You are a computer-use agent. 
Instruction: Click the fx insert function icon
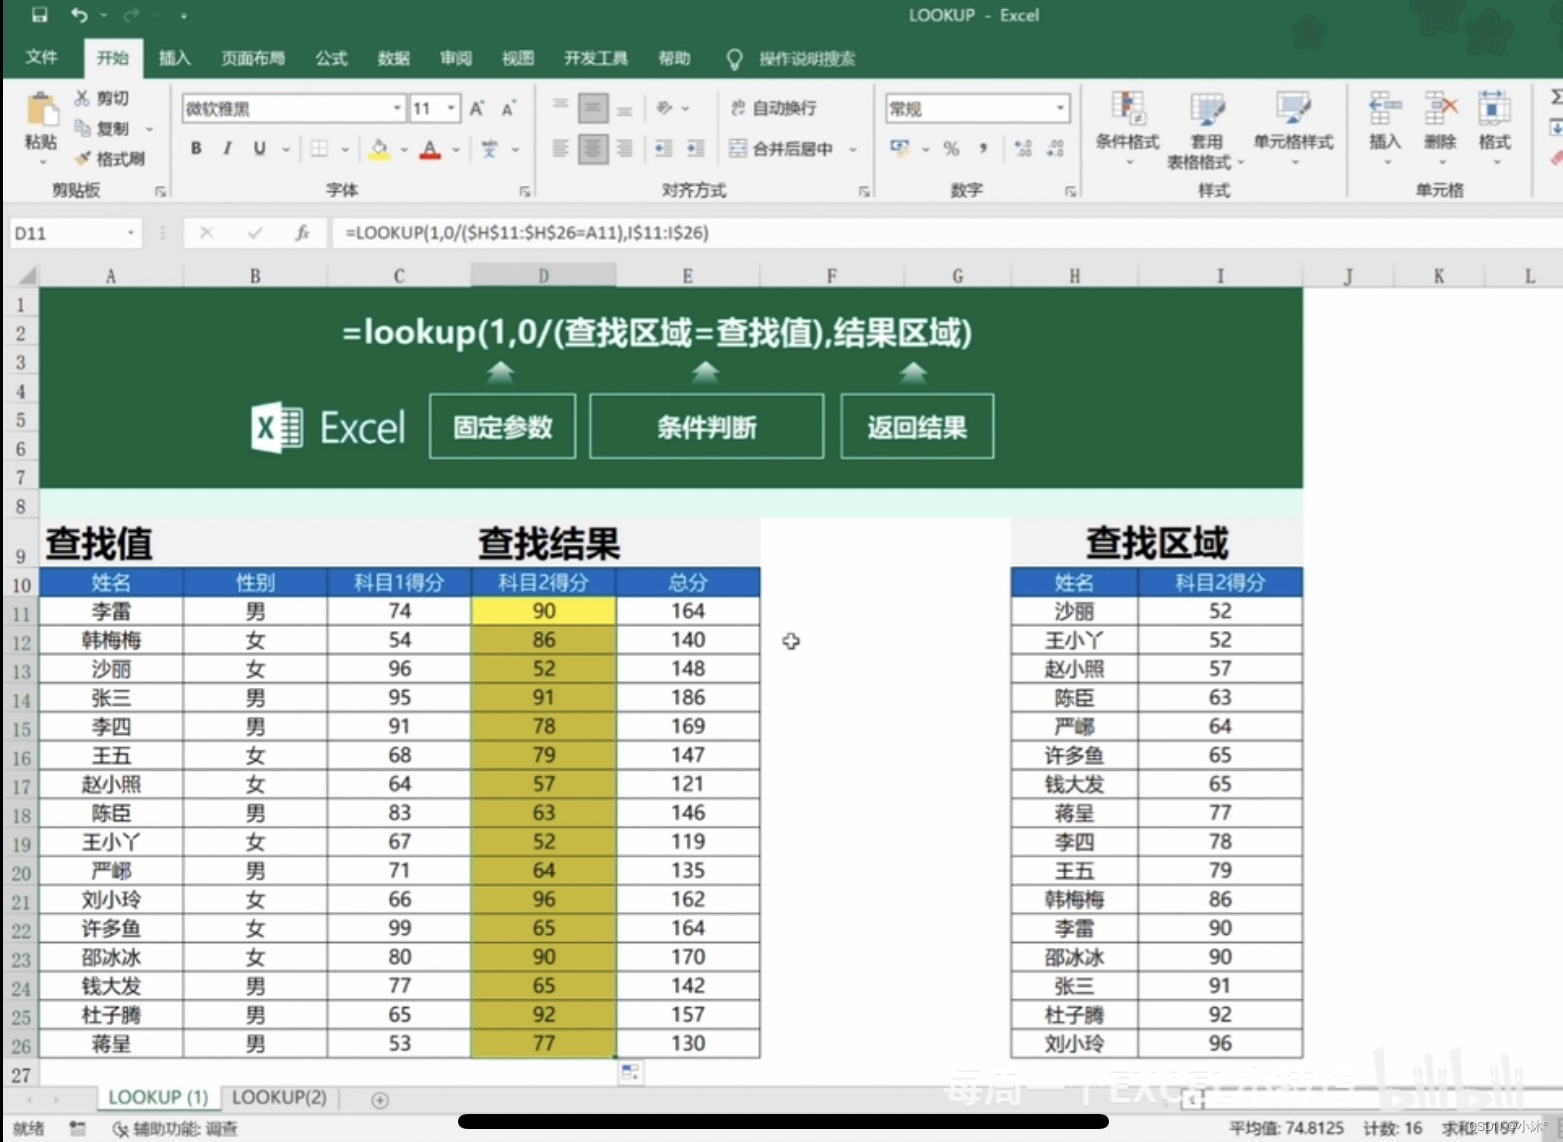(x=302, y=233)
